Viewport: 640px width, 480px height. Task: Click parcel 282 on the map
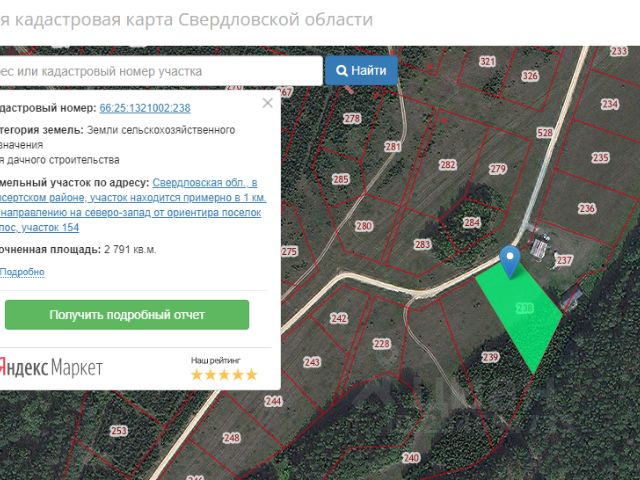point(447,165)
